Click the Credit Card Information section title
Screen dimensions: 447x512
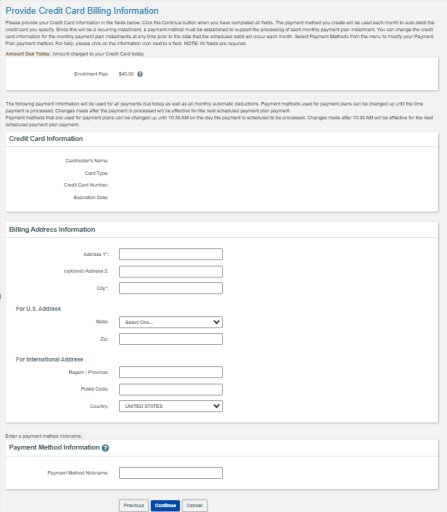tap(46, 139)
